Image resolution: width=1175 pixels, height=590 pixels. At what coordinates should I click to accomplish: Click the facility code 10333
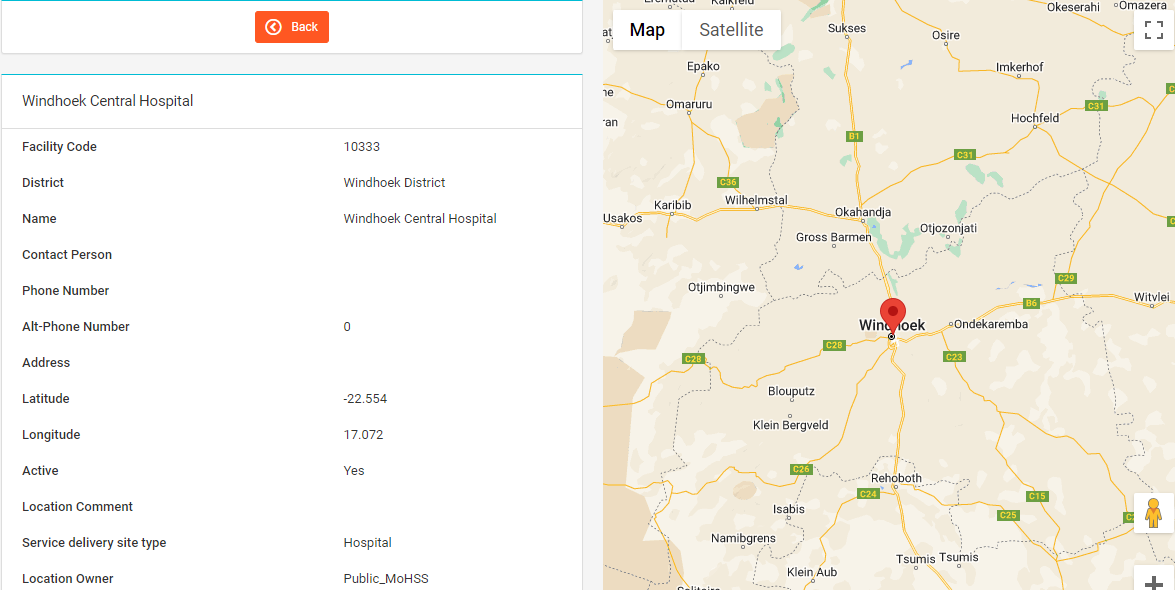click(x=361, y=147)
